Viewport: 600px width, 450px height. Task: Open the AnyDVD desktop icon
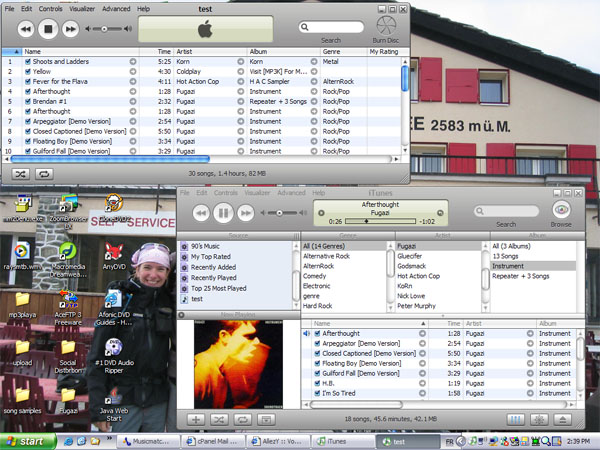114,256
